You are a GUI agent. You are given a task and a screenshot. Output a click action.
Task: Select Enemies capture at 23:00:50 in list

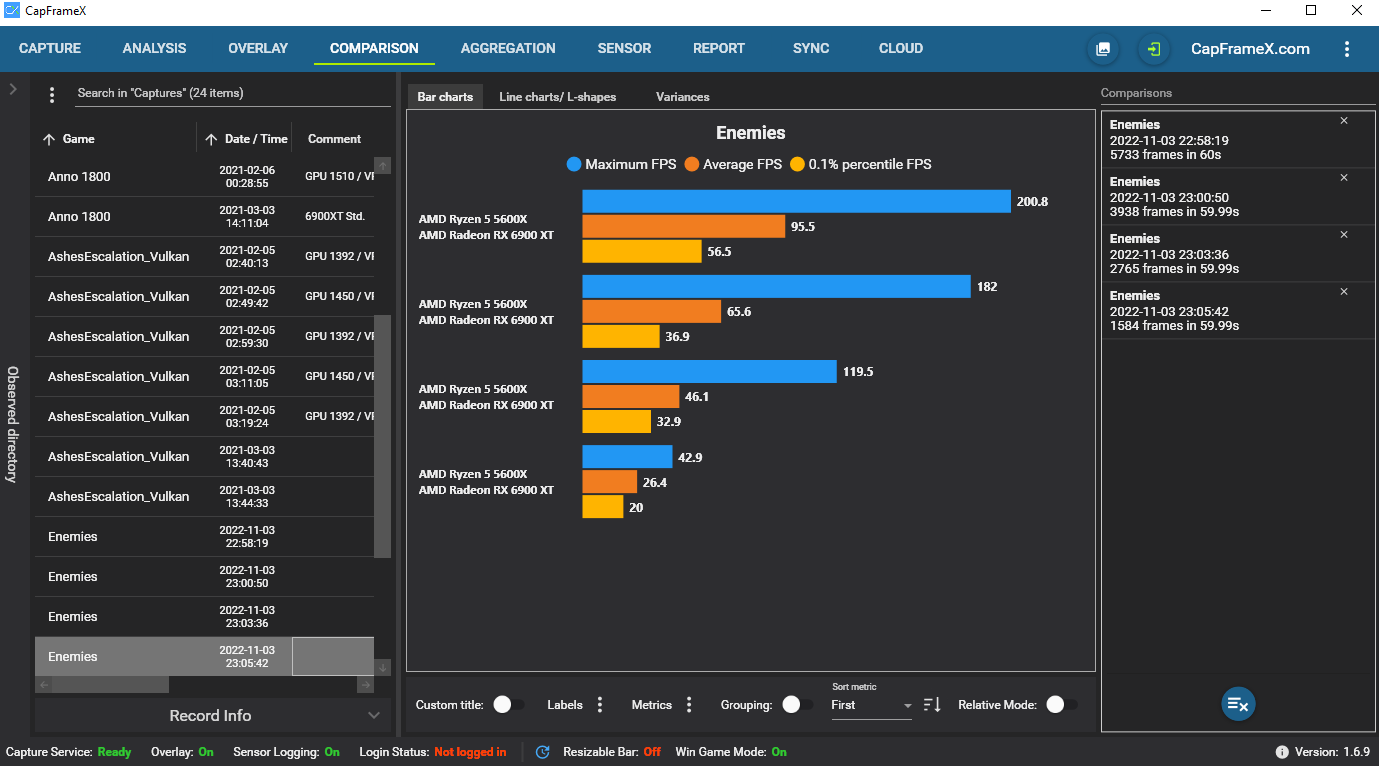[204, 577]
